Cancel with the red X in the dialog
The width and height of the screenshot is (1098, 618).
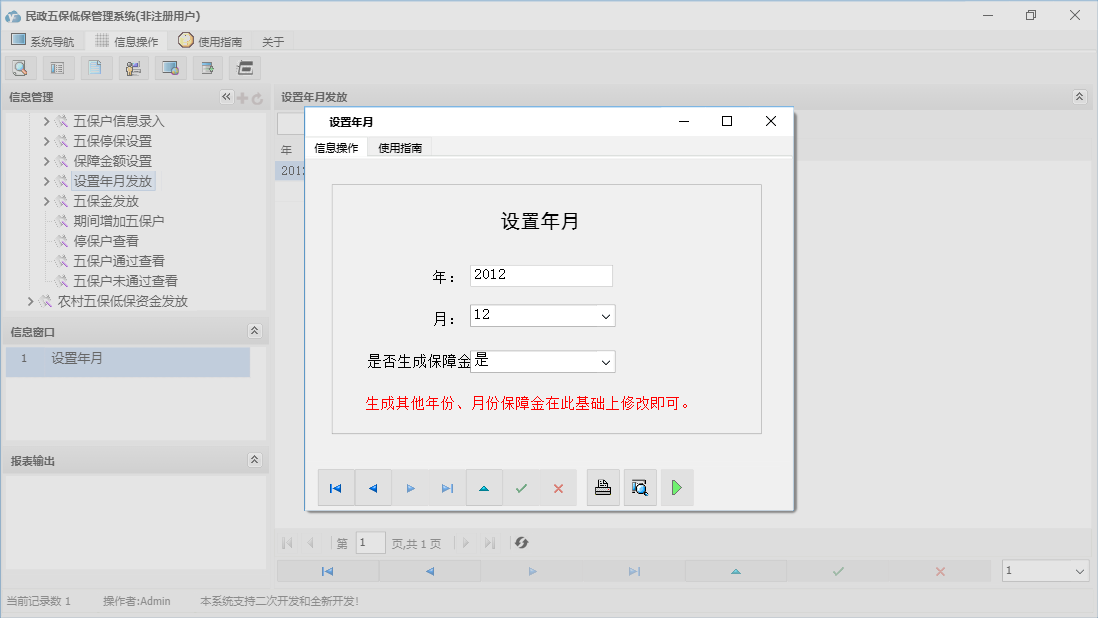(x=557, y=487)
